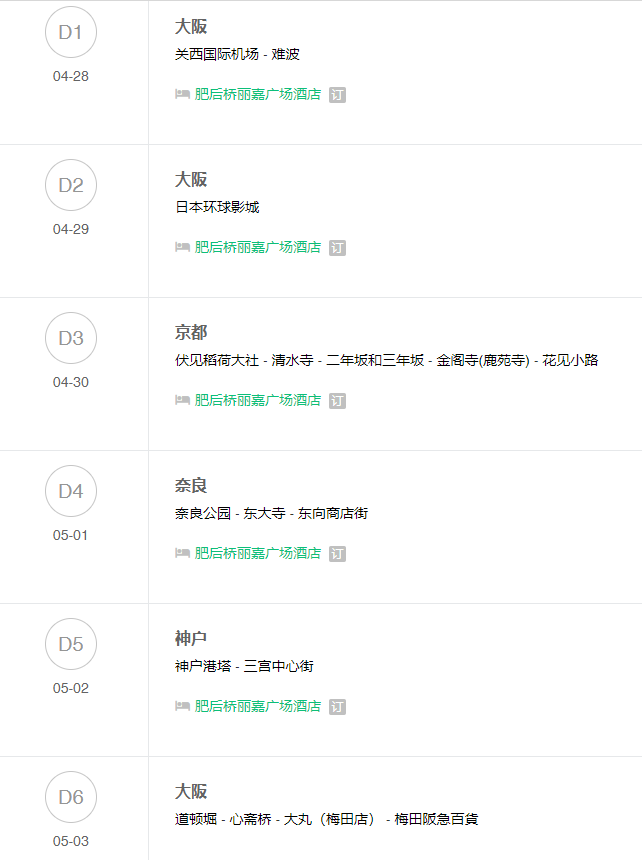Open the hotel link under 日本环球影城

[258, 248]
